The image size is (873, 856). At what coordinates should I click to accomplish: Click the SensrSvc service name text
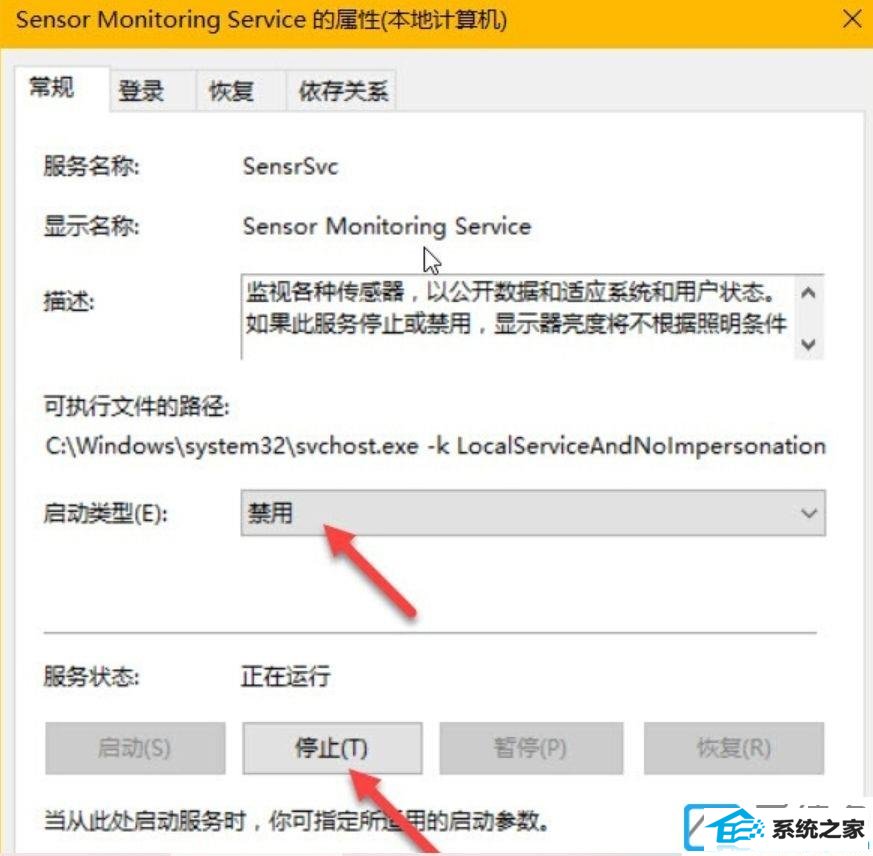point(291,167)
